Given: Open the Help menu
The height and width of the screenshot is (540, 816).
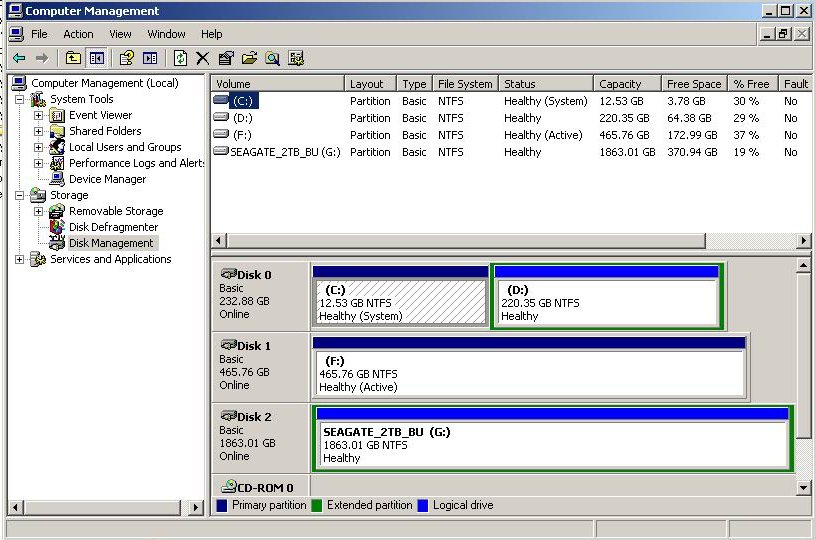Looking at the screenshot, I should (x=212, y=34).
